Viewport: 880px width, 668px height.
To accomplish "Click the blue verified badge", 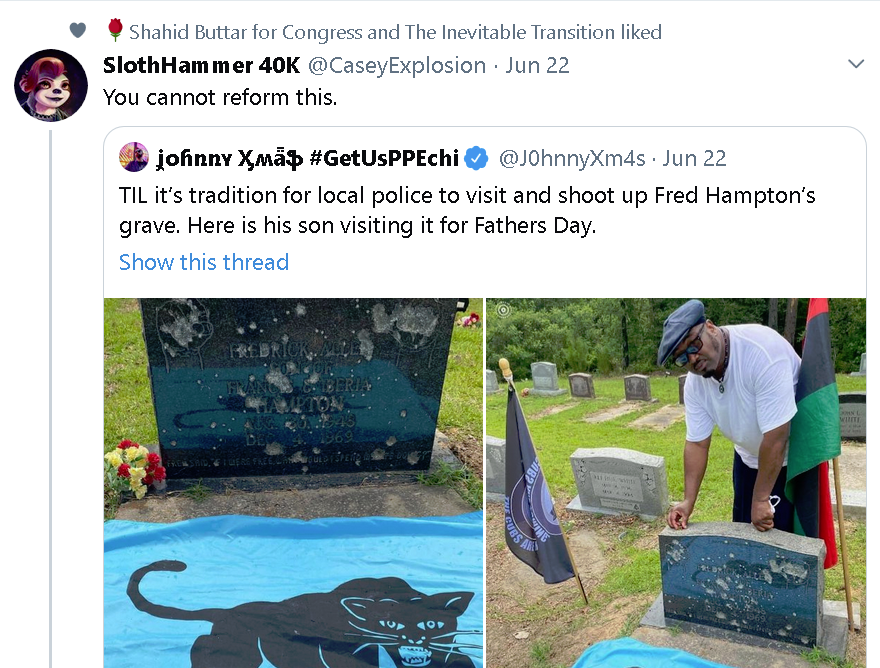I will click(476, 158).
